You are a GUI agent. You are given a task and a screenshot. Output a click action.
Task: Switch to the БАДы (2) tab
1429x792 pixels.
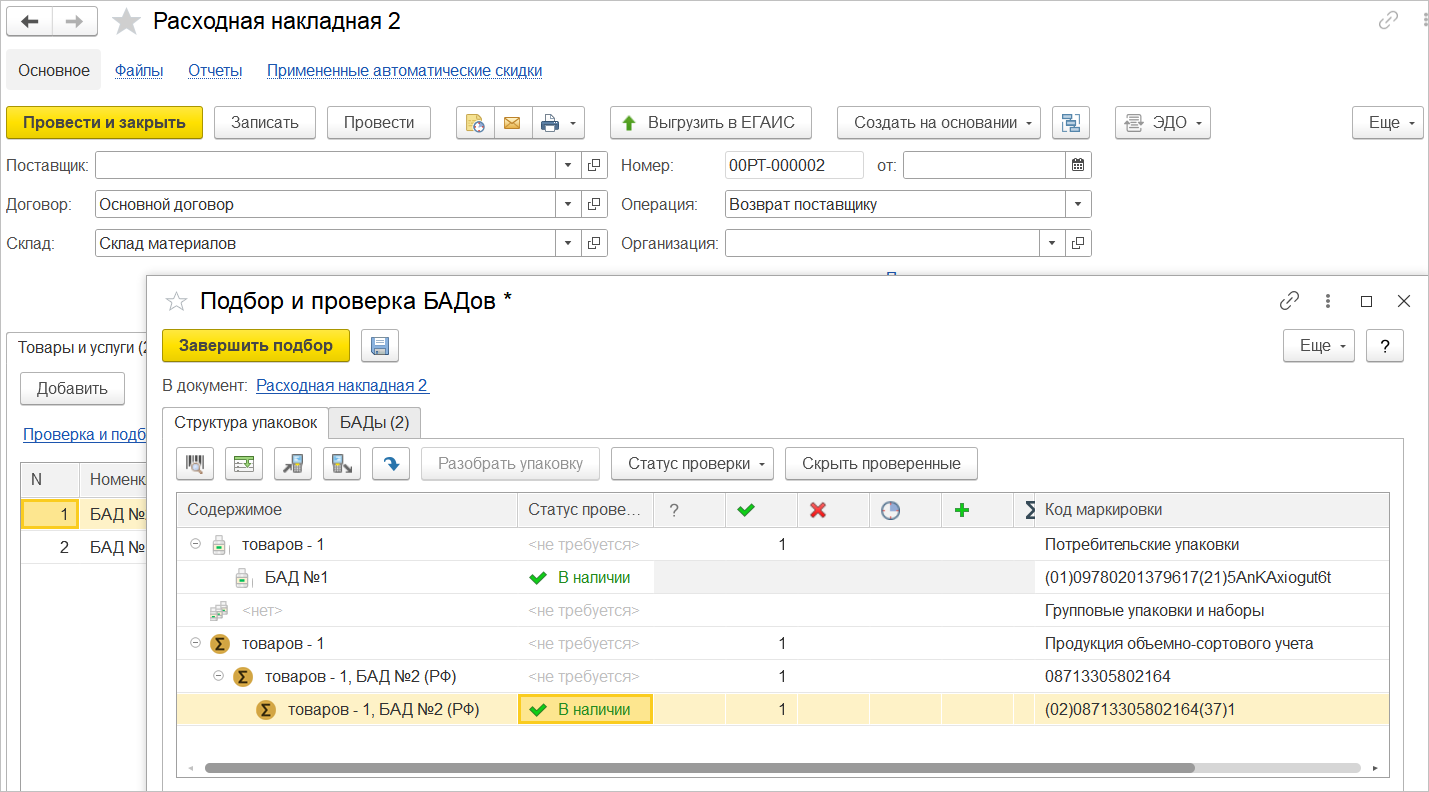pyautogui.click(x=375, y=423)
